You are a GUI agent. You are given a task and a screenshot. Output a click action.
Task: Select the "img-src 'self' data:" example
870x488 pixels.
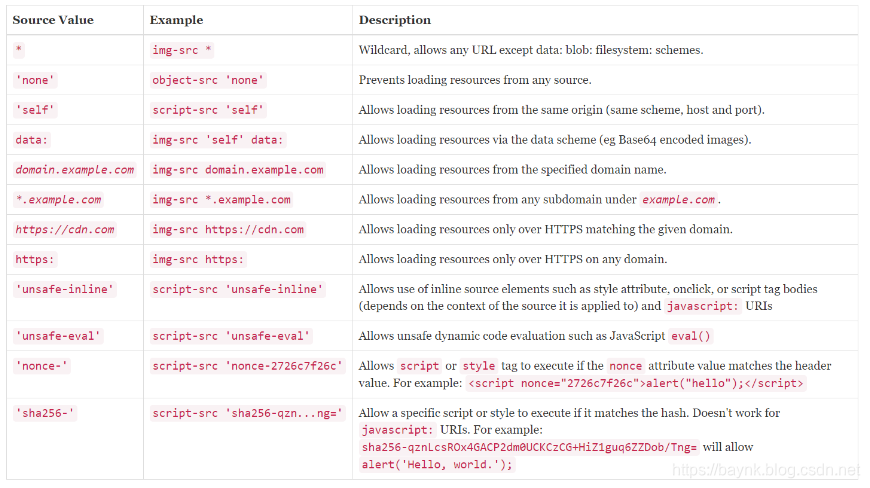(x=218, y=140)
